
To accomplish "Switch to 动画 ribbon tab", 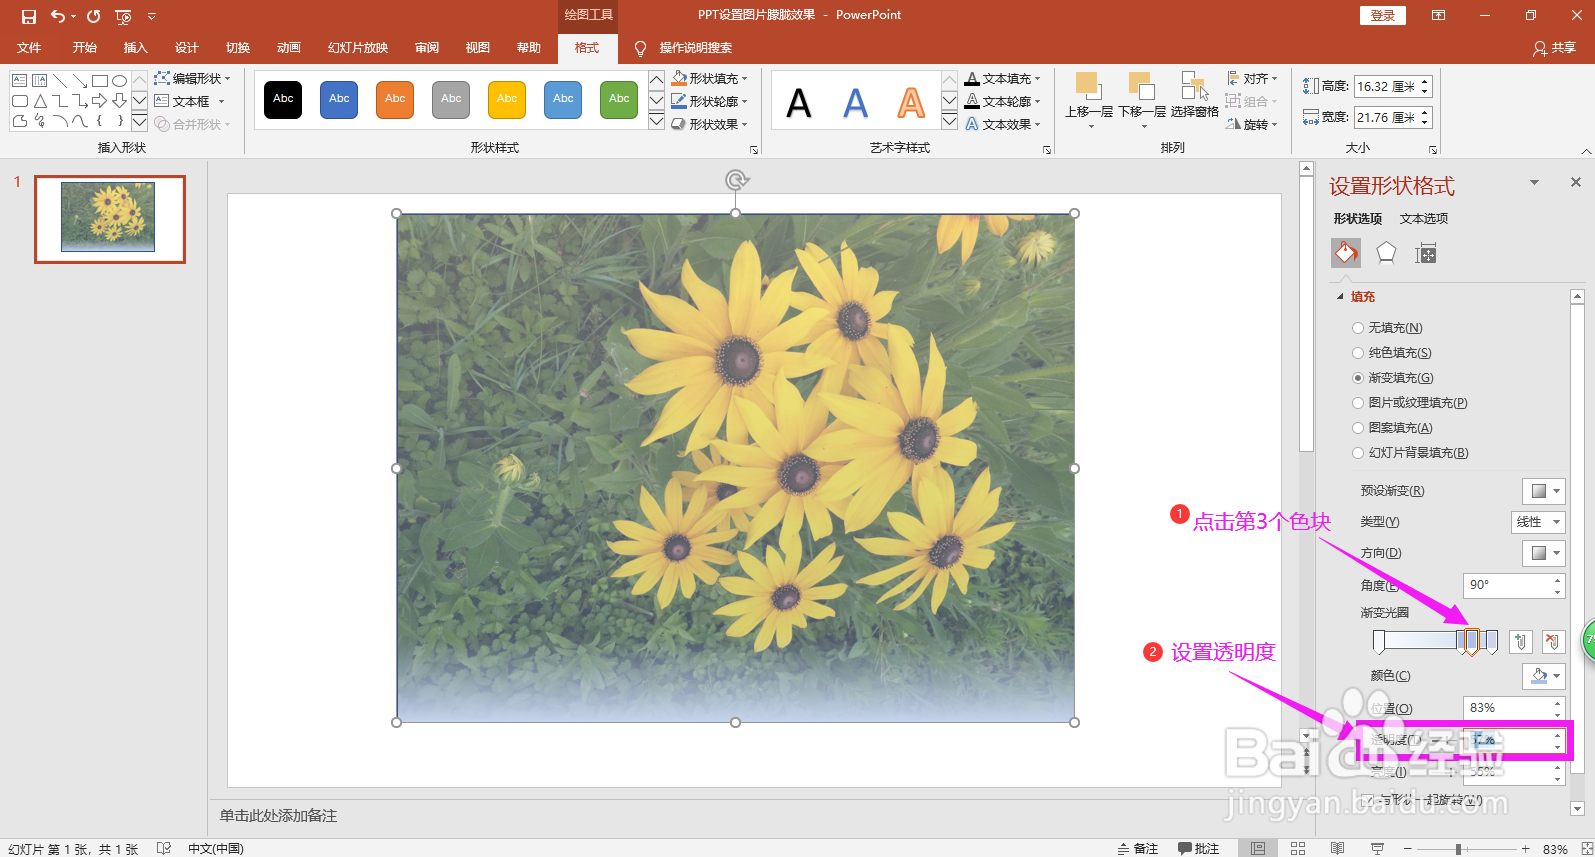I will coord(289,48).
